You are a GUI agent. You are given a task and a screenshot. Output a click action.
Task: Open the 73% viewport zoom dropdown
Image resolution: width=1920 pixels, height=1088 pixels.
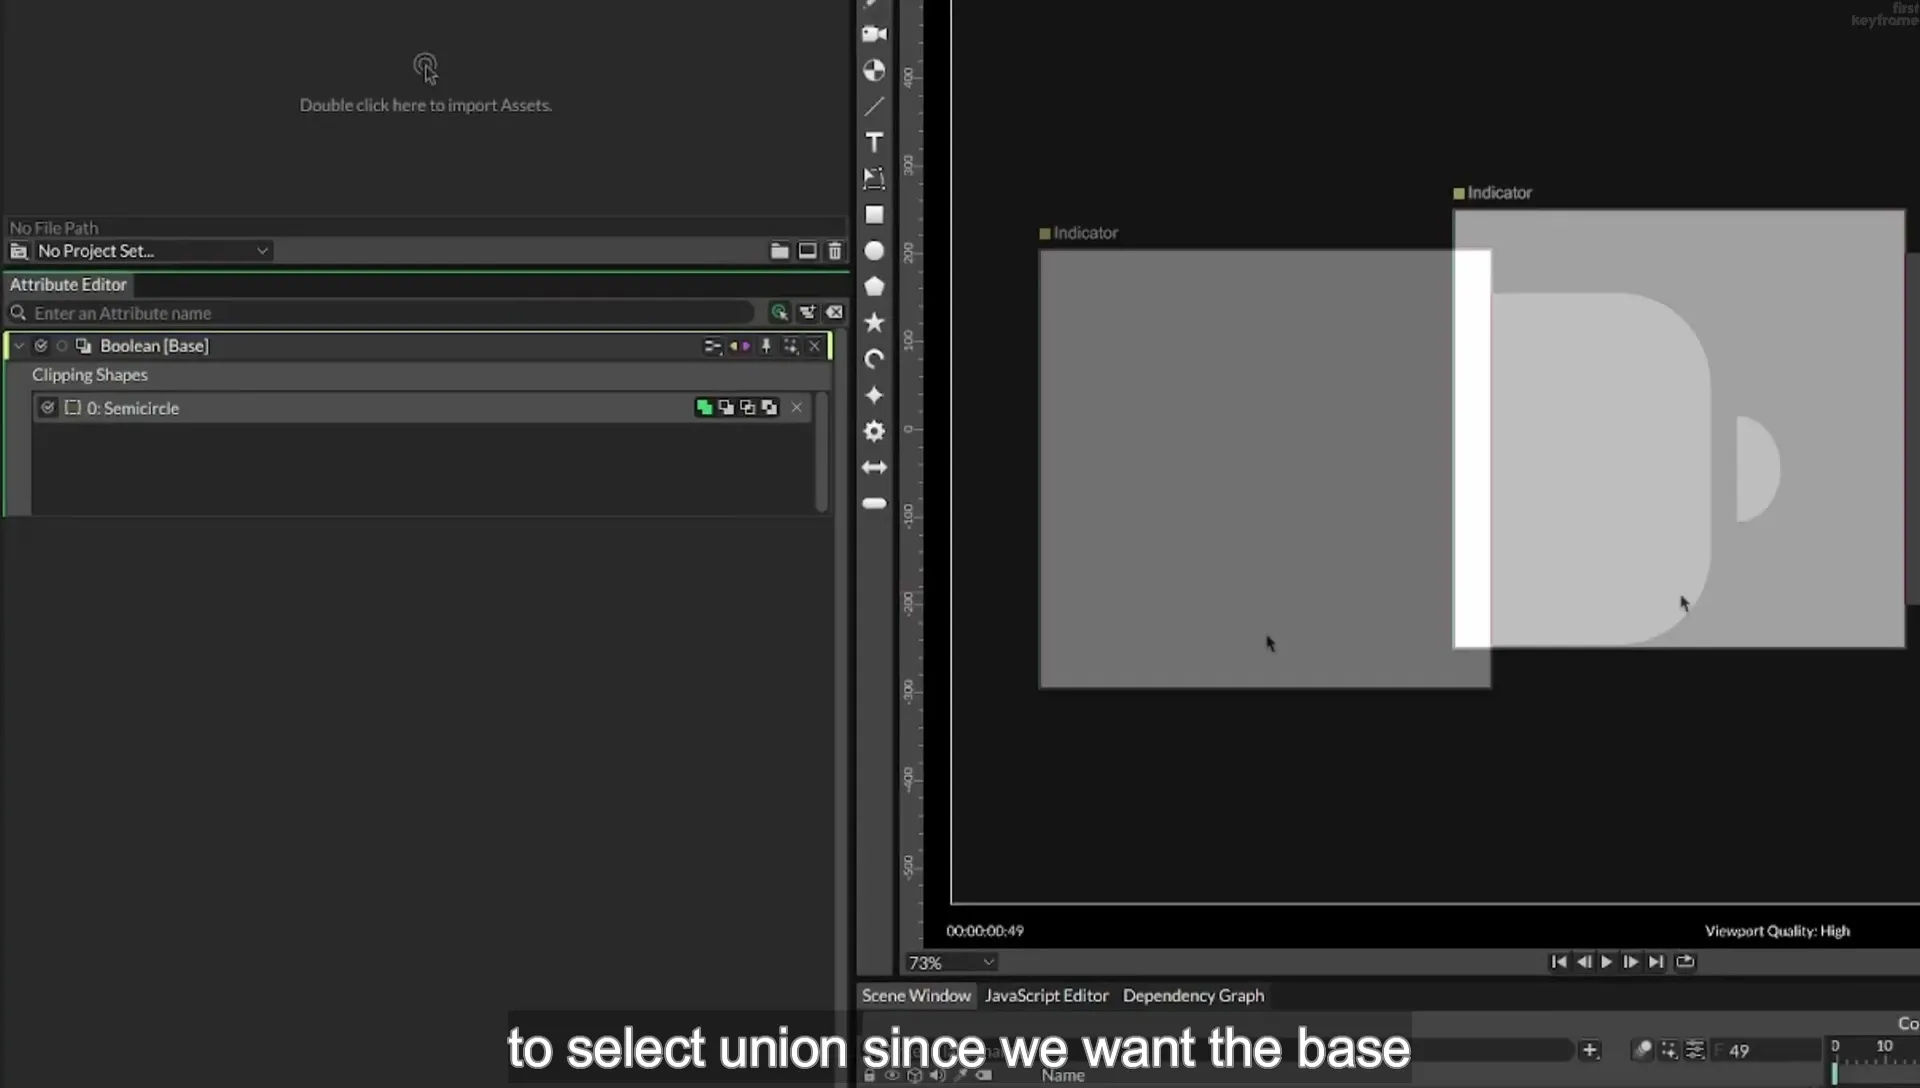point(951,962)
